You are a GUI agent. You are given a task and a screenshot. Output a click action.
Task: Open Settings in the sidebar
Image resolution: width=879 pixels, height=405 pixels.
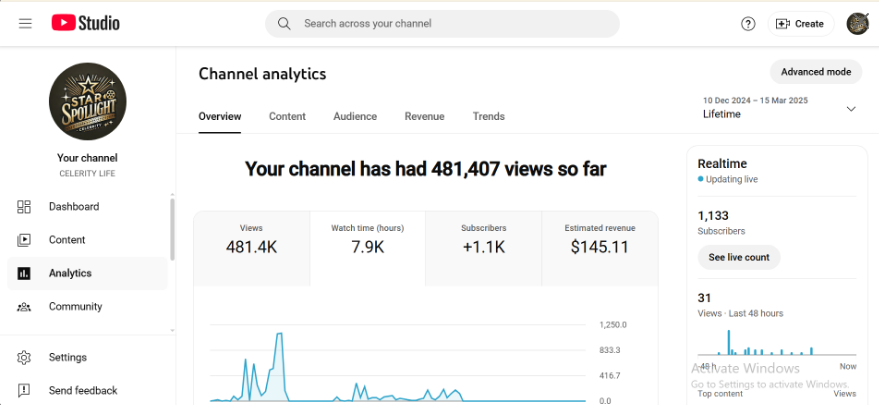[x=87, y=357]
